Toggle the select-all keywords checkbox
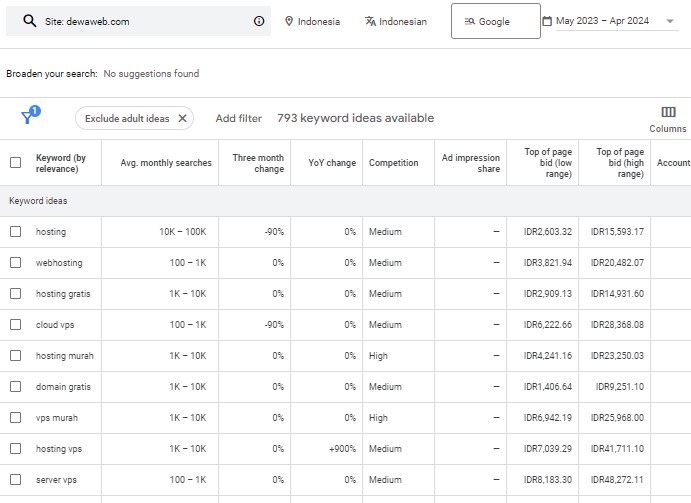Viewport: 691px width, 503px height. point(15,163)
